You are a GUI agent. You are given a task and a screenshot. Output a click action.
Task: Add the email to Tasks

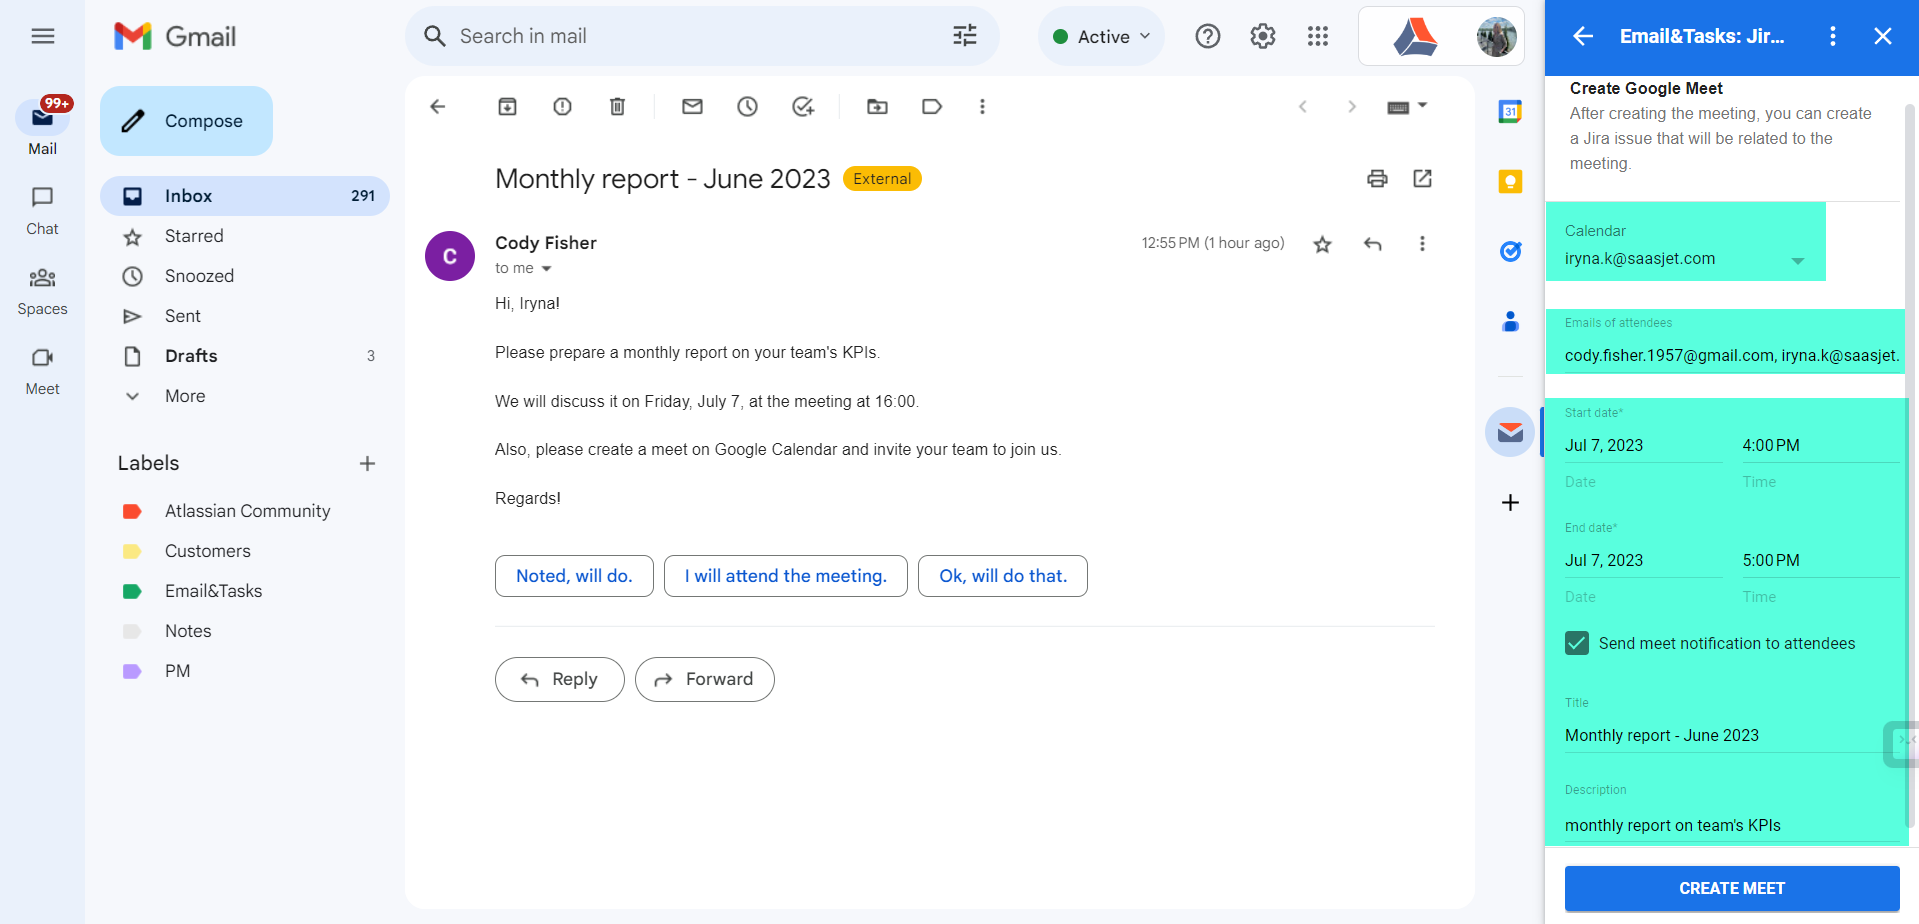pos(803,107)
